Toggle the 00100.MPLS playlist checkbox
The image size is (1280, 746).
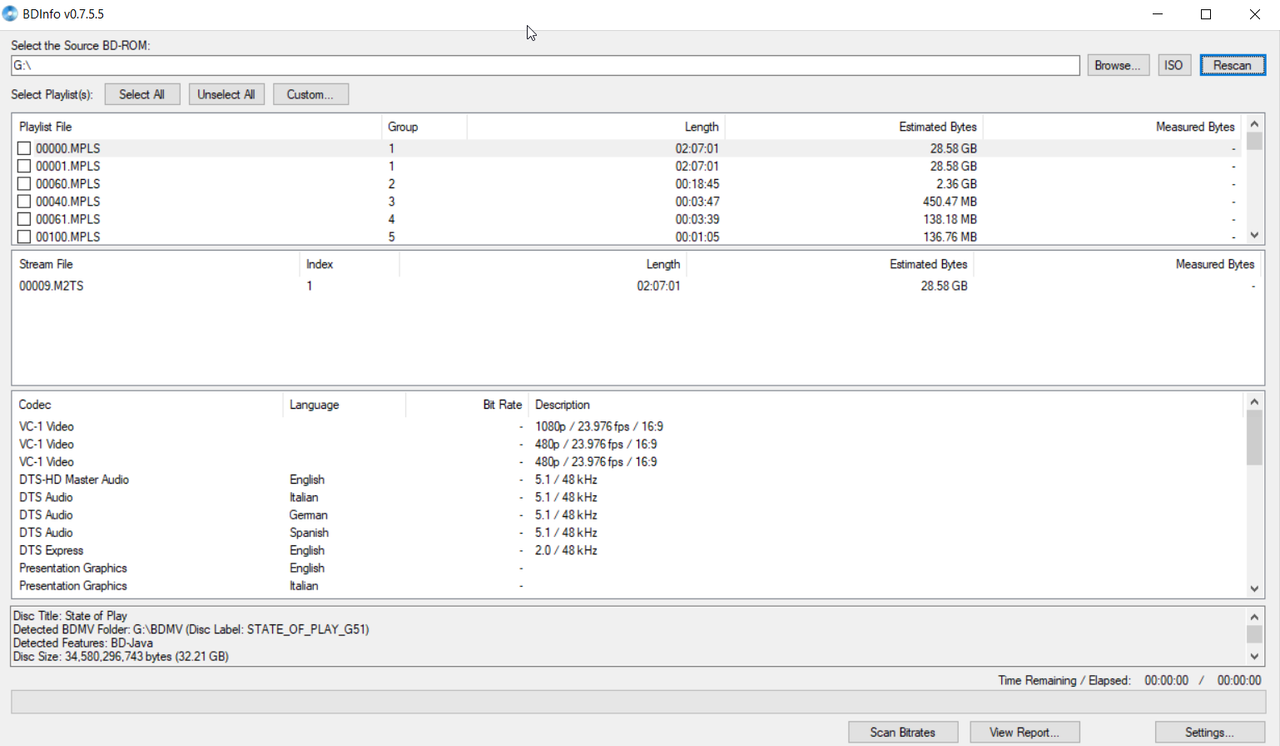pyautogui.click(x=24, y=237)
